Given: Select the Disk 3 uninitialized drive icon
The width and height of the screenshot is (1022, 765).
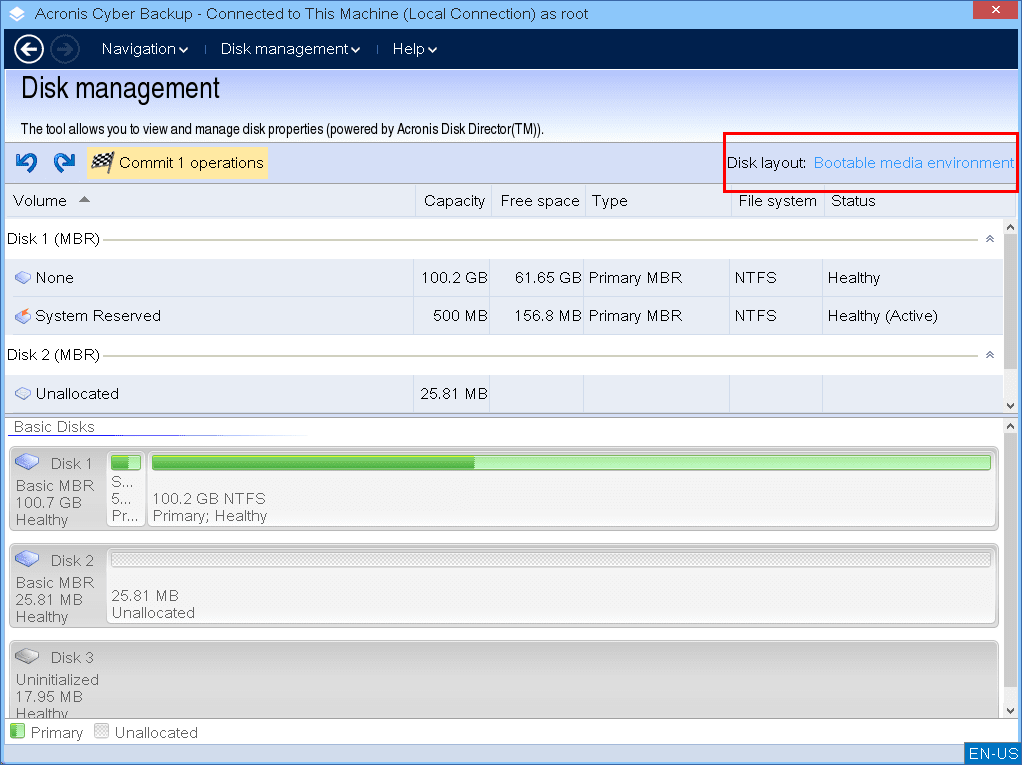Looking at the screenshot, I should [x=27, y=656].
